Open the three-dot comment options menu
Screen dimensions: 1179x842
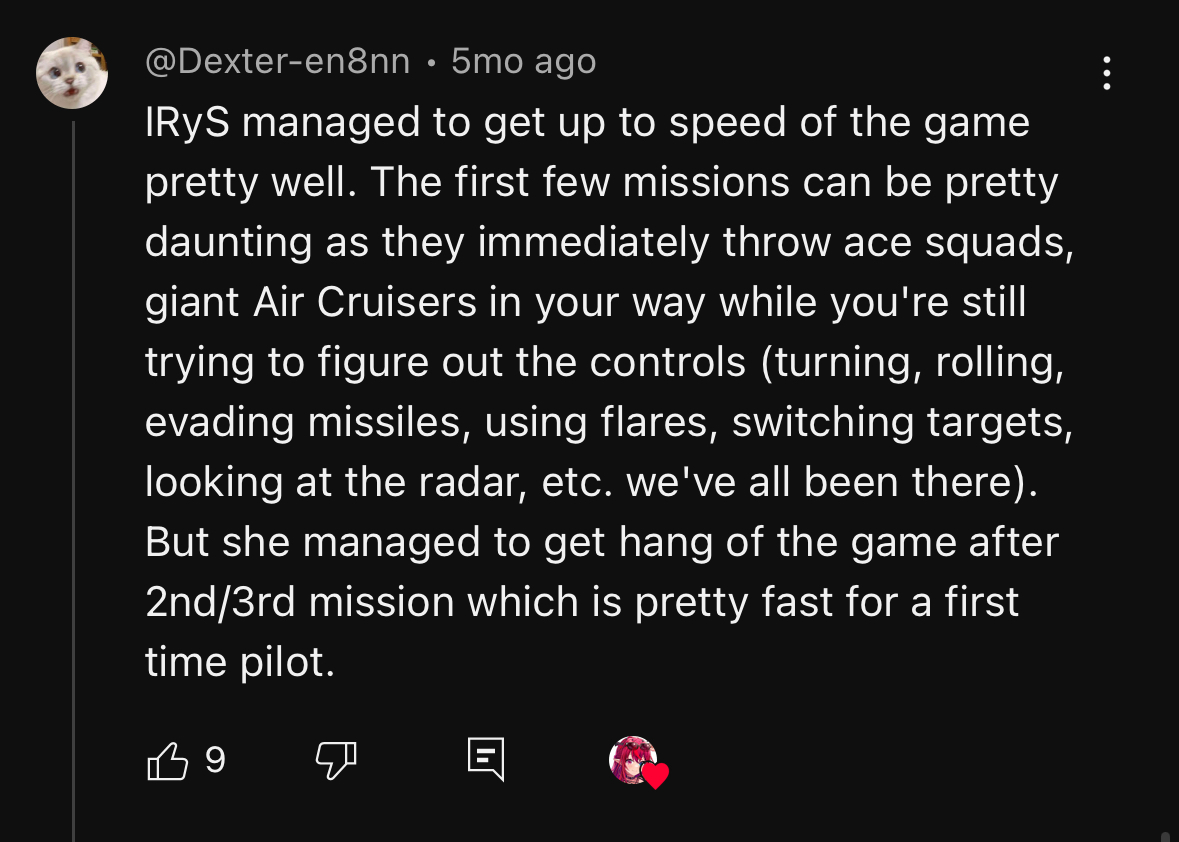(1106, 74)
